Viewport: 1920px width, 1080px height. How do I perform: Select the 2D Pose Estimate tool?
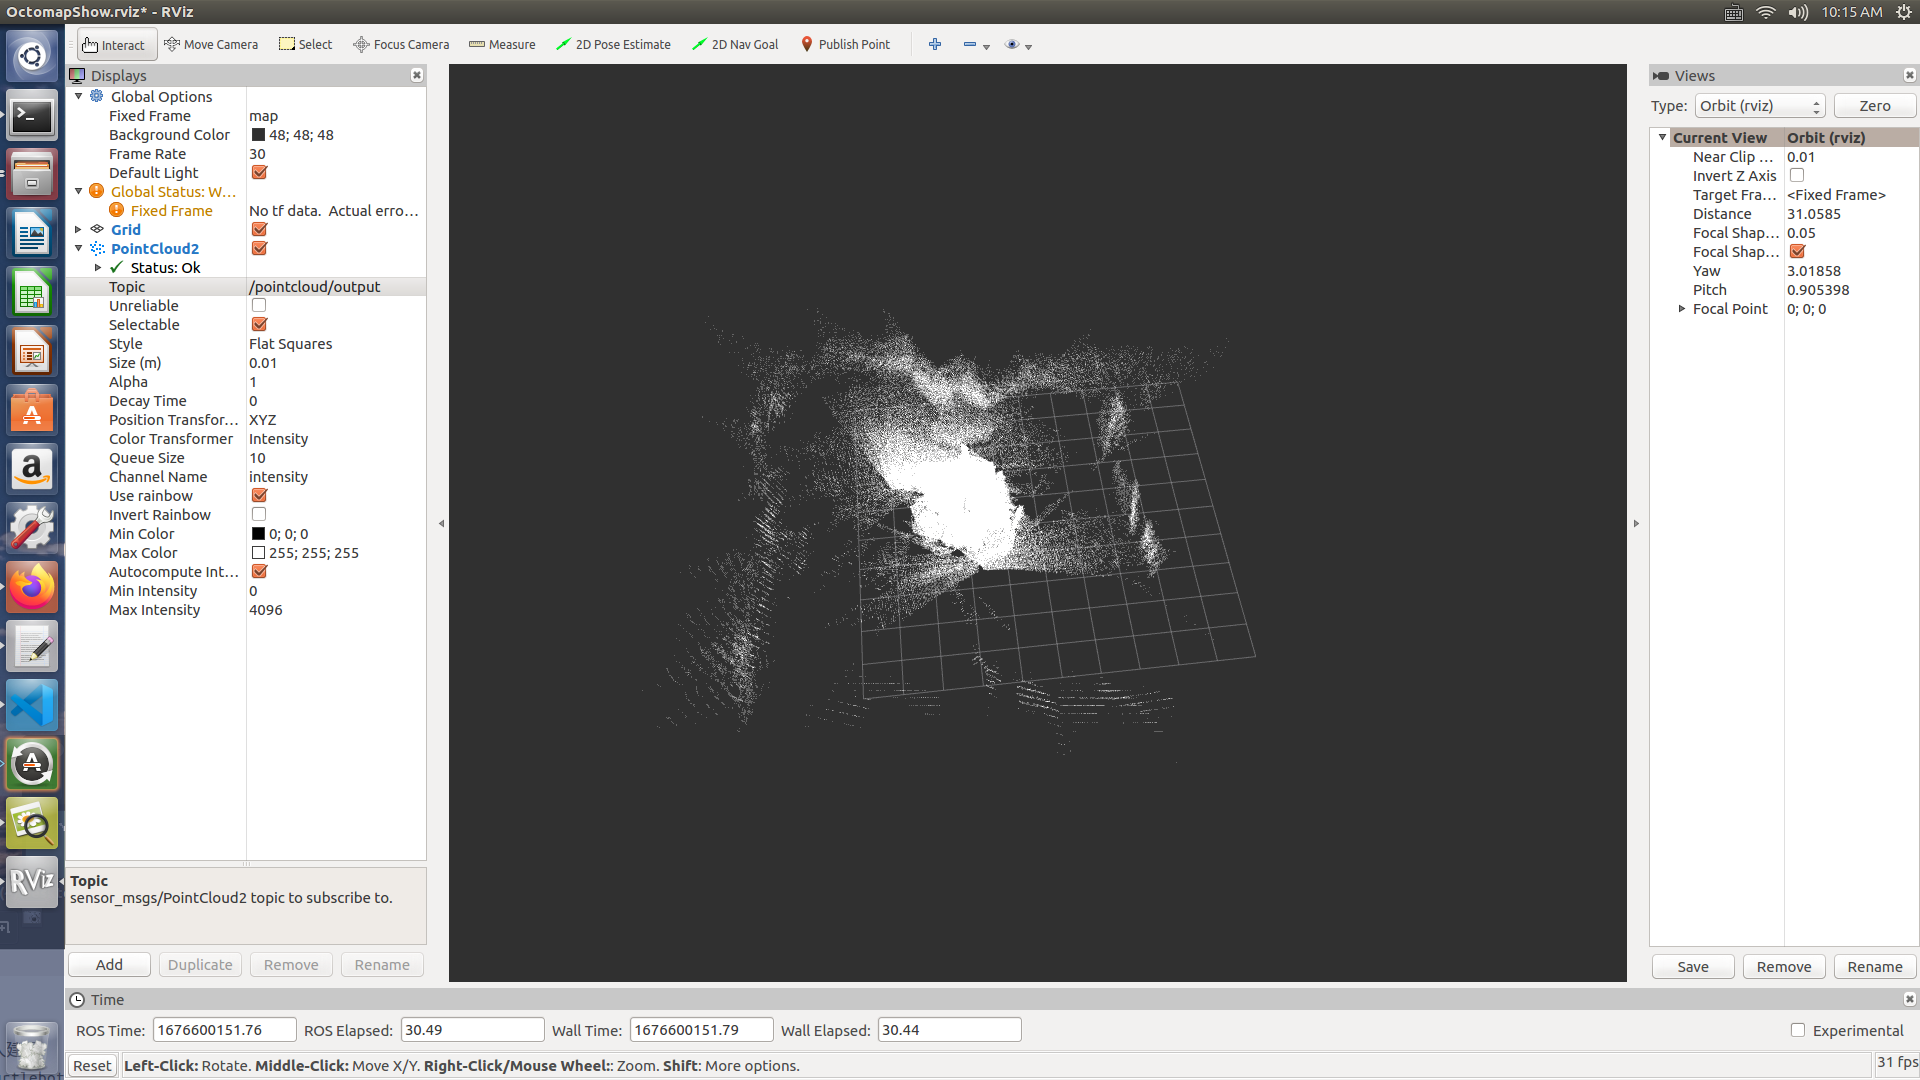(613, 44)
